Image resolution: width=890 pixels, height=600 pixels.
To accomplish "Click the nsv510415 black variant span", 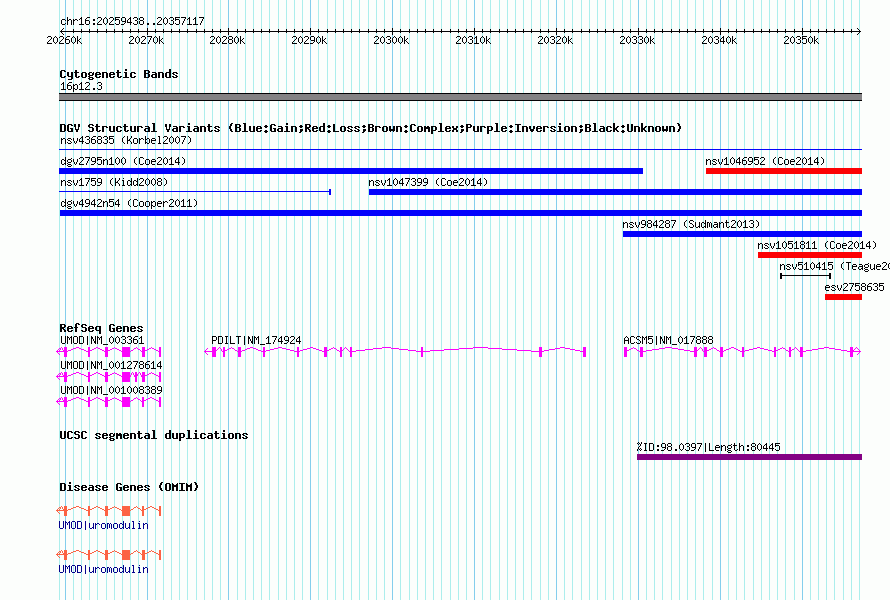I will 805,276.
